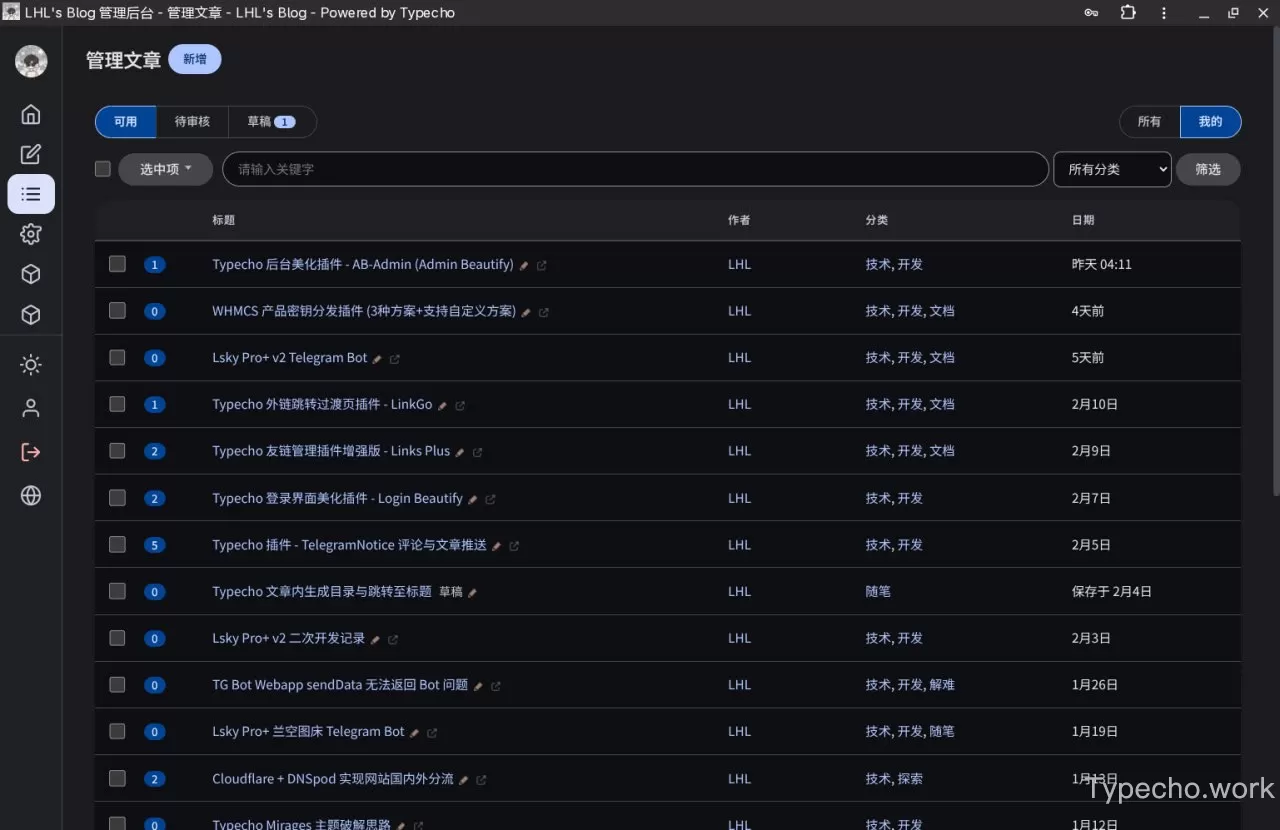Open the write post pencil sidebar icon
The width and height of the screenshot is (1280, 830).
(31, 154)
